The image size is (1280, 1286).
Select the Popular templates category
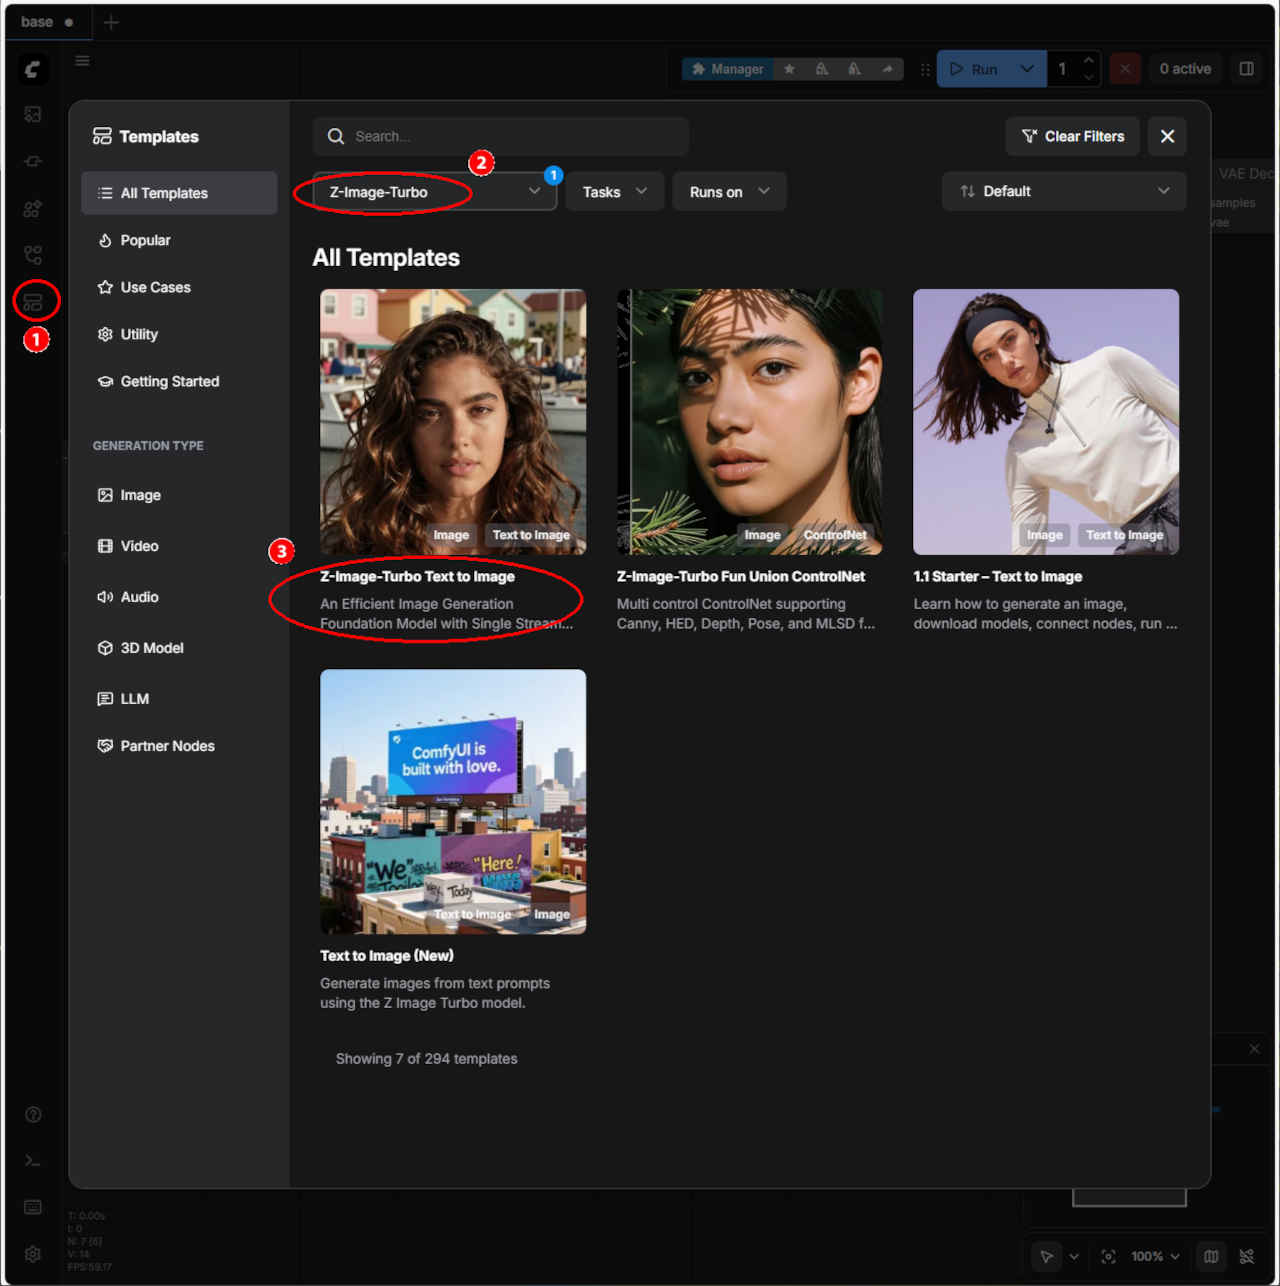click(x=146, y=241)
